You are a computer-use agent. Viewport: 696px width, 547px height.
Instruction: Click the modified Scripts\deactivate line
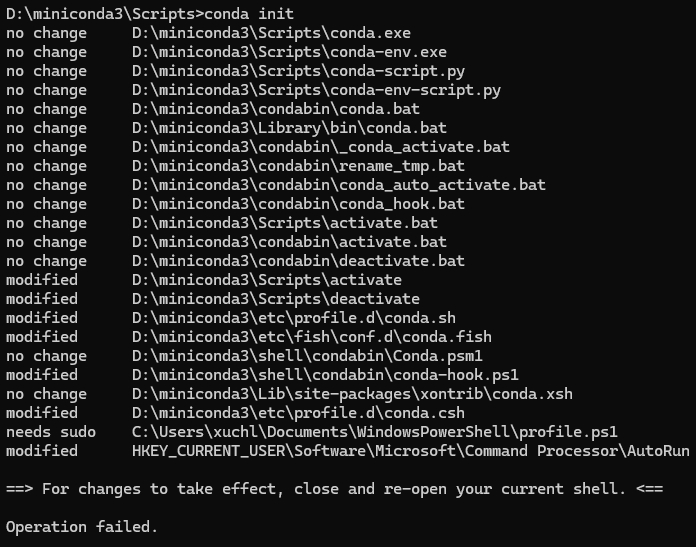click(x=213, y=299)
